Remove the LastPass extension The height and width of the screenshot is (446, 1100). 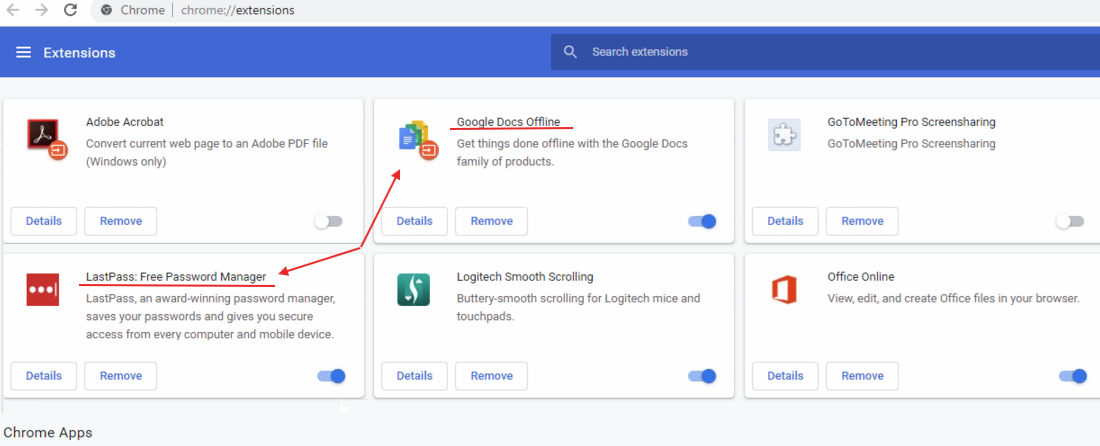pyautogui.click(x=121, y=376)
